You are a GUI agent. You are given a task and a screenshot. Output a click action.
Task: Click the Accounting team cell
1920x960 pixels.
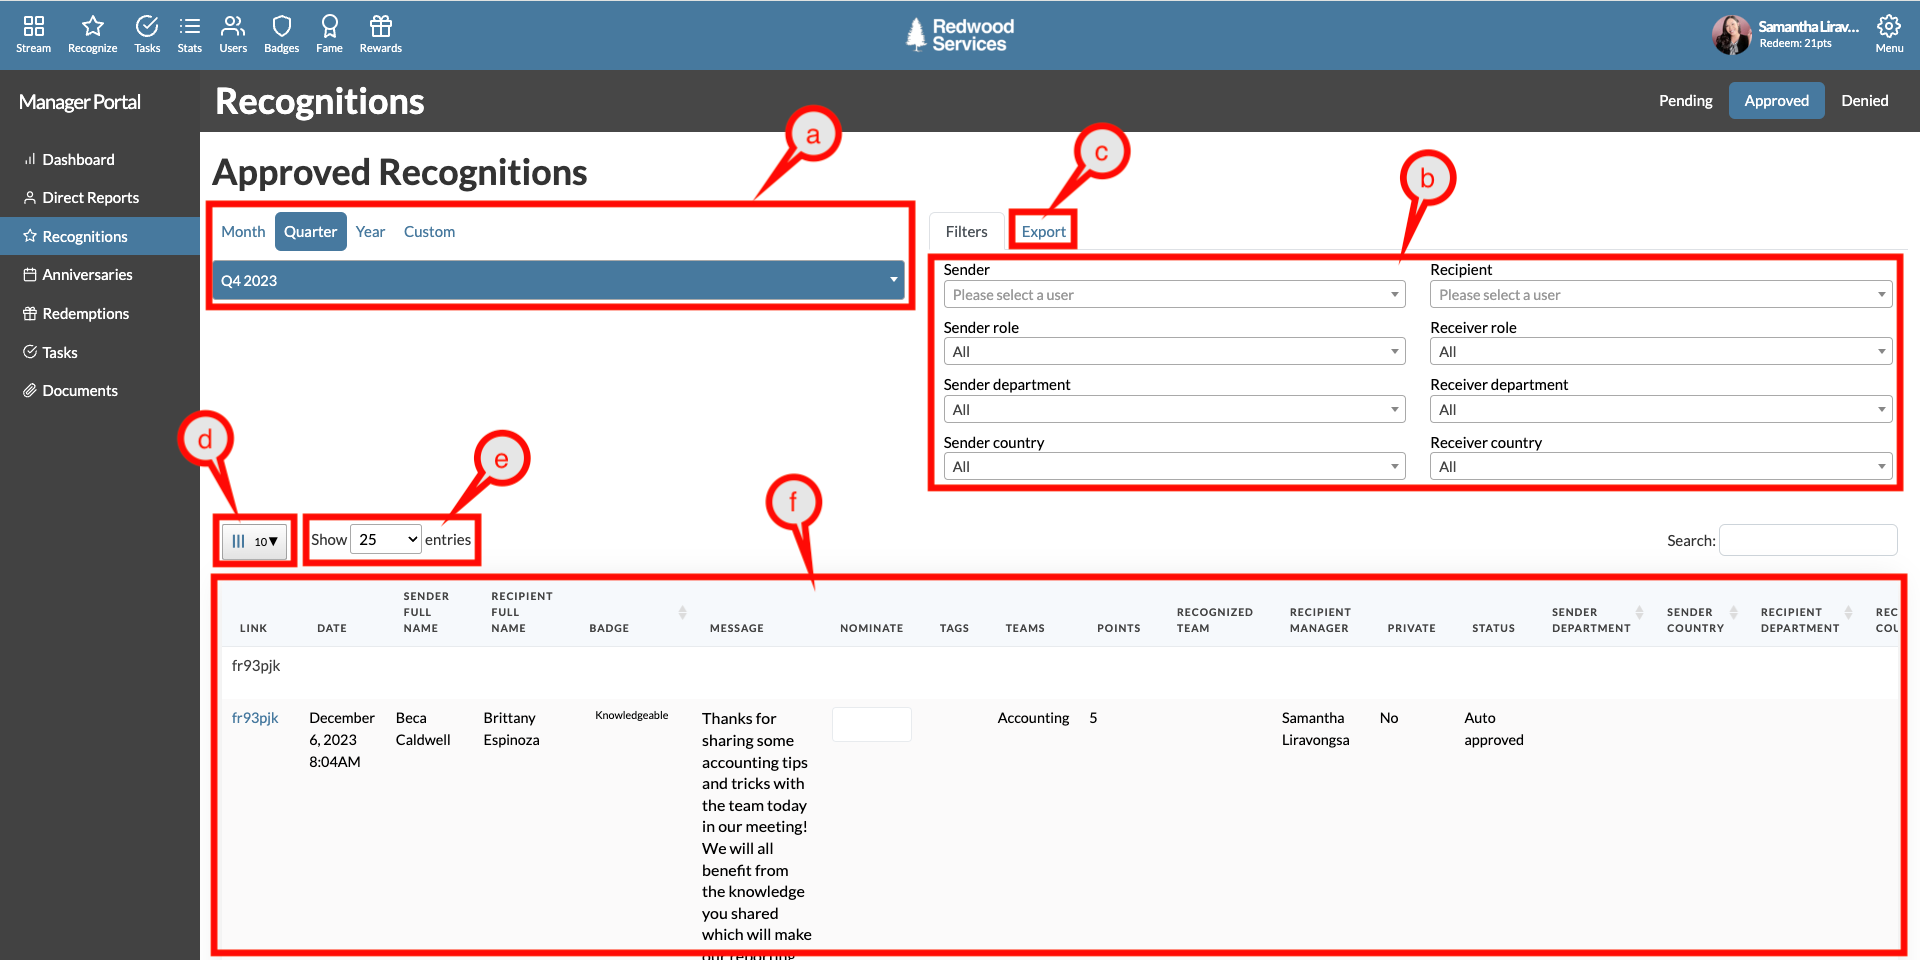click(x=1033, y=718)
